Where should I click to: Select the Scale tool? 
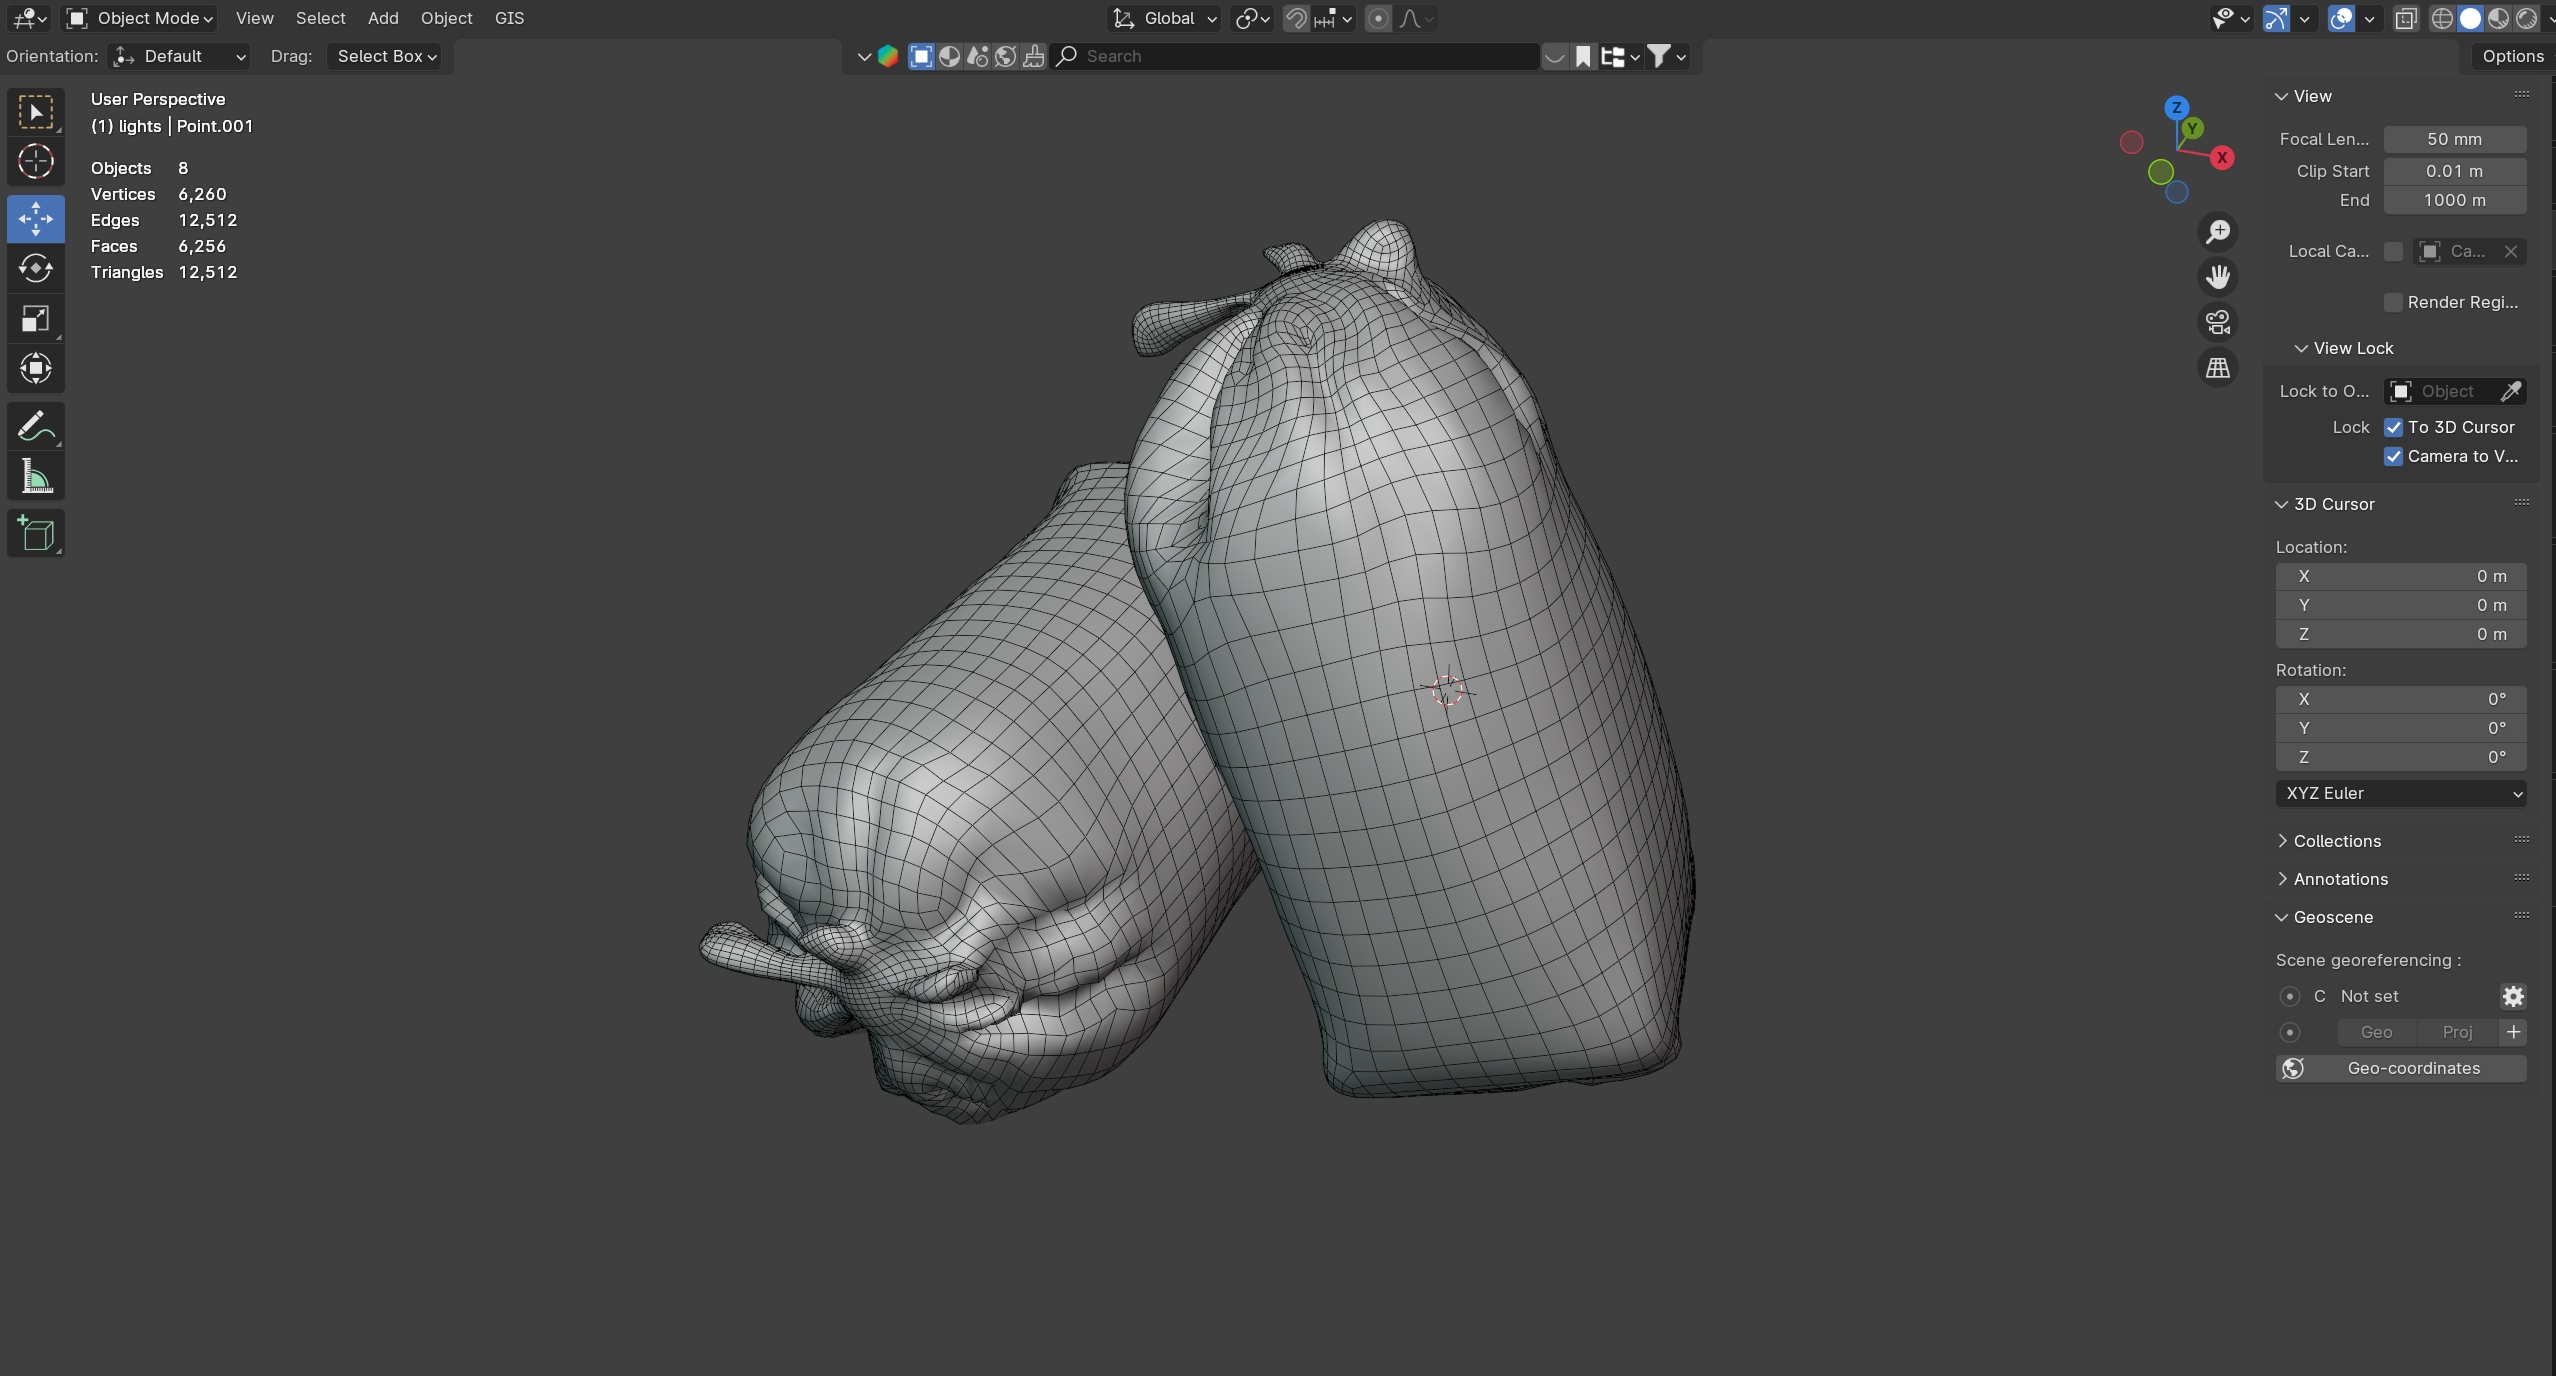coord(36,319)
